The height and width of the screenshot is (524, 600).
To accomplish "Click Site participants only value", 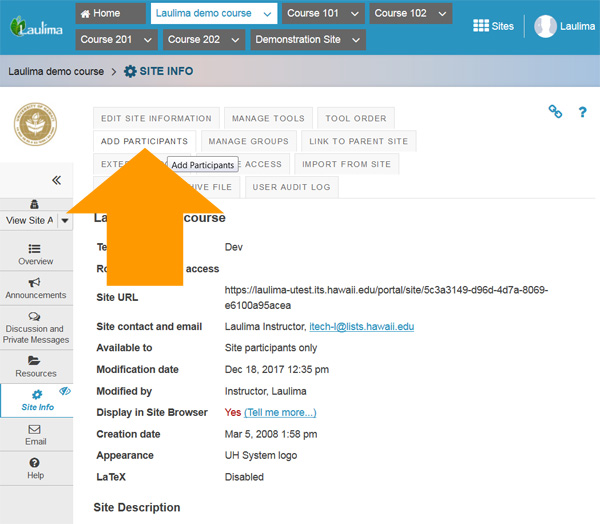I will click(x=271, y=348).
